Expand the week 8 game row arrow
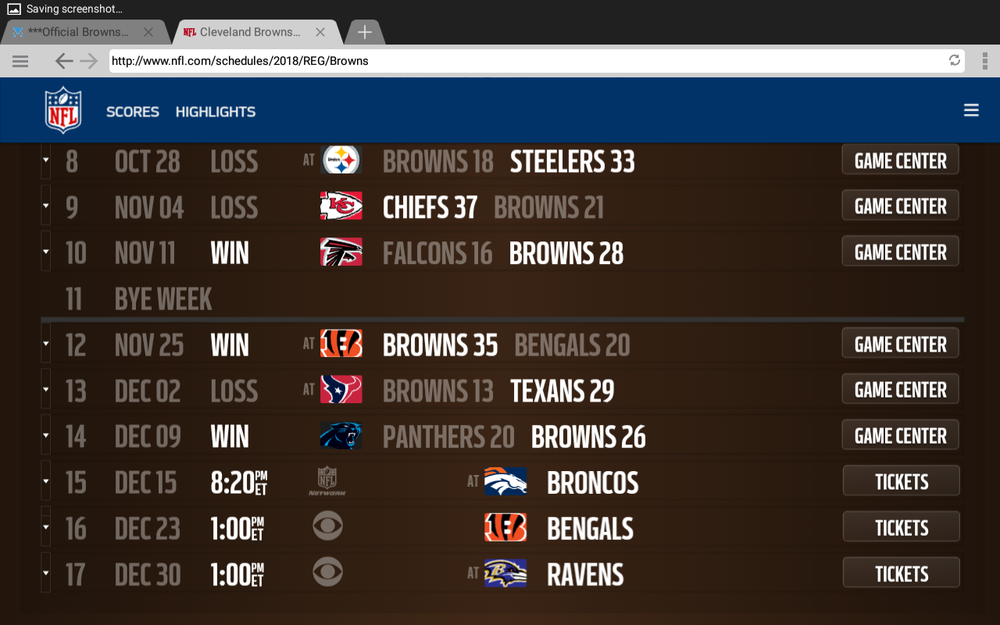Viewport: 1000px width, 625px height. tap(46, 159)
